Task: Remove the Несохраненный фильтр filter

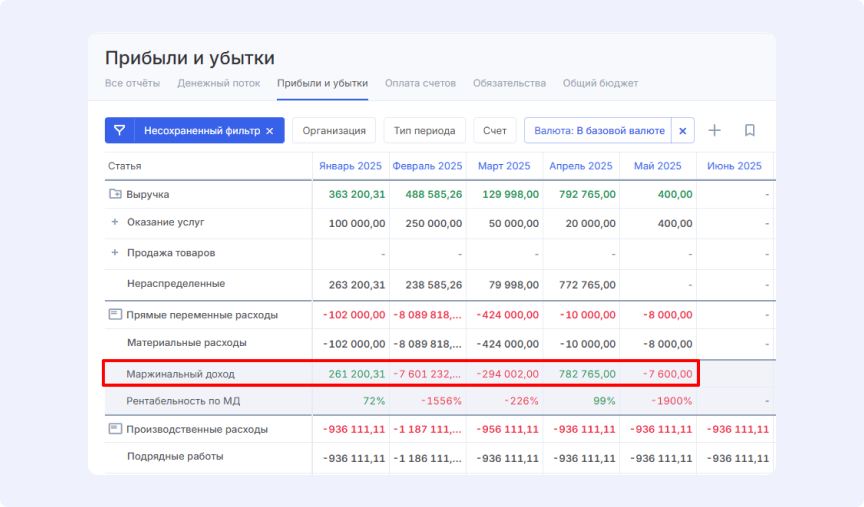Action: coord(270,131)
